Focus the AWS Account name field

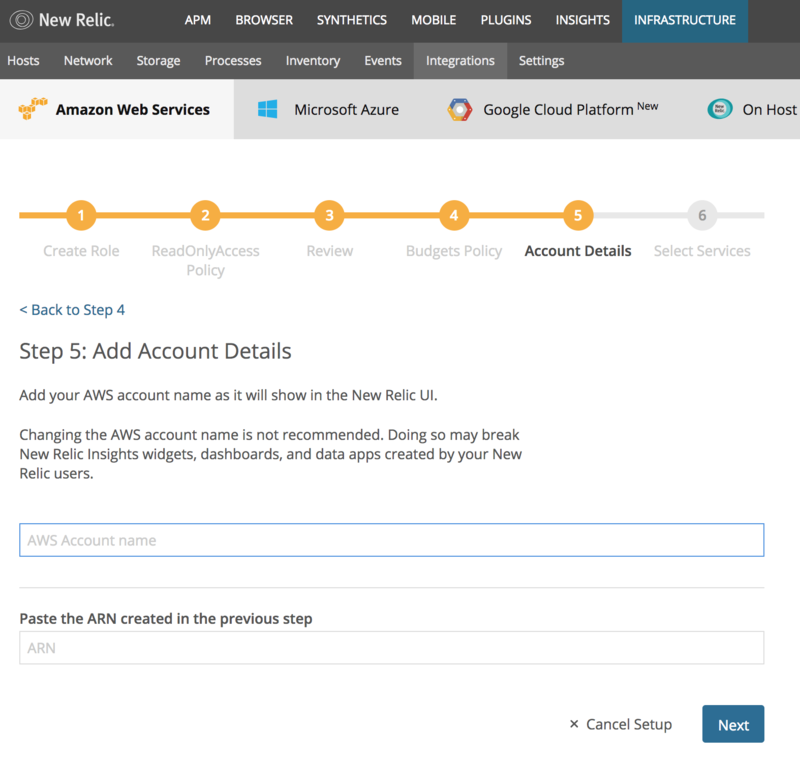[x=392, y=540]
